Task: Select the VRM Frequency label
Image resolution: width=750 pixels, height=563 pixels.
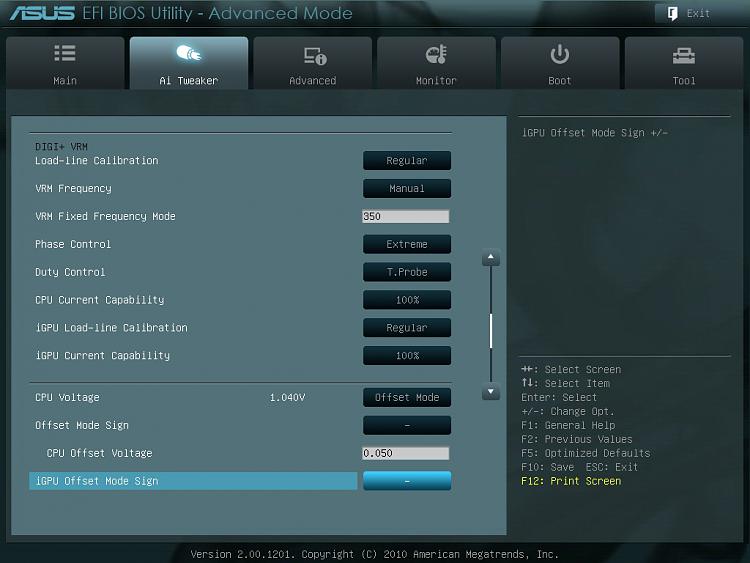Action: [73, 188]
